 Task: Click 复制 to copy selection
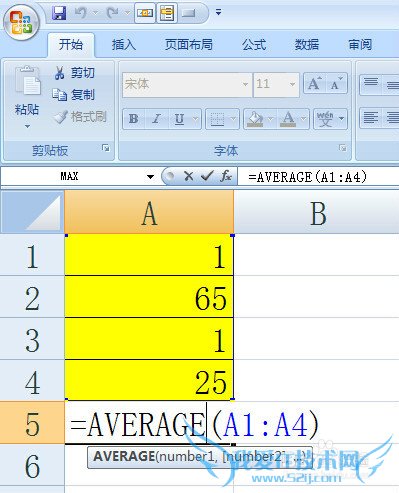(74, 95)
